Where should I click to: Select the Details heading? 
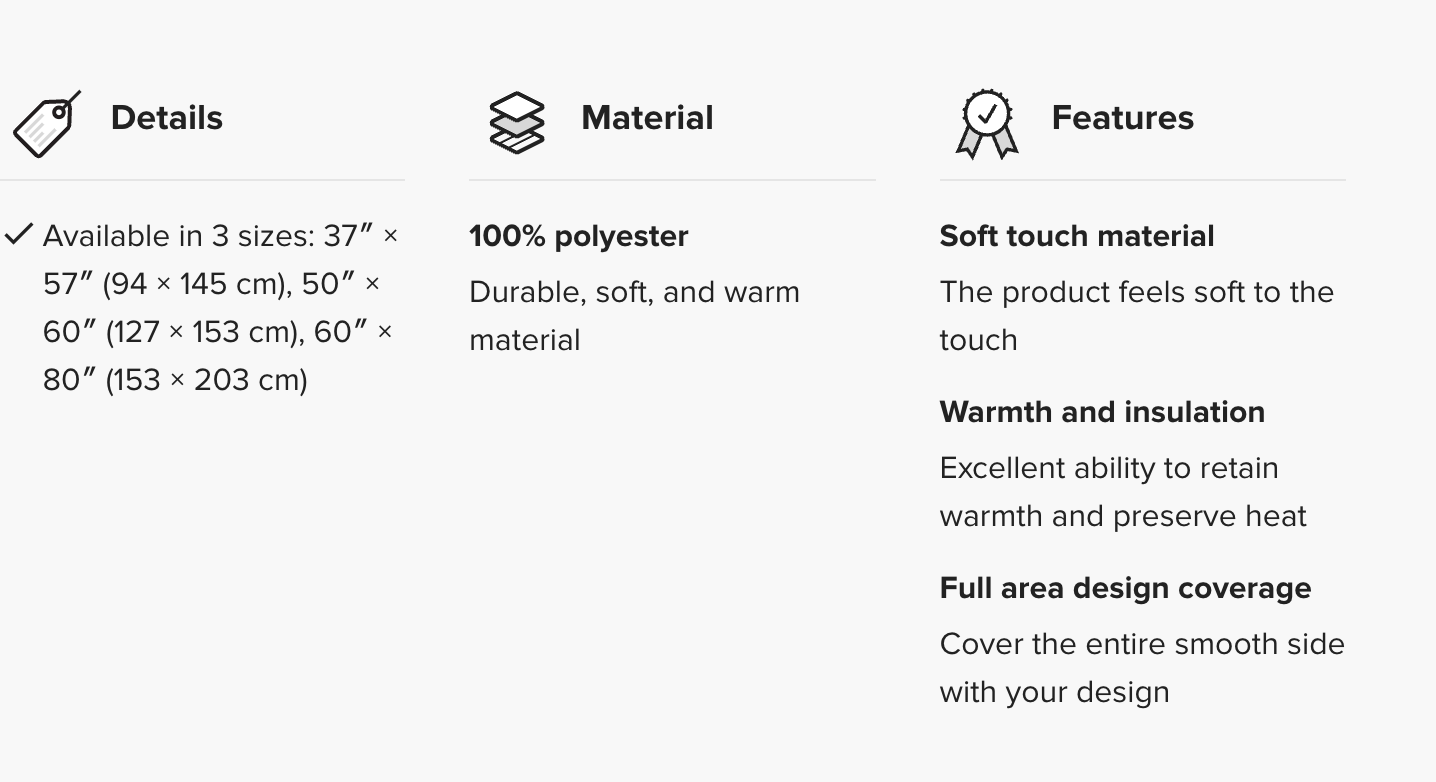(167, 118)
